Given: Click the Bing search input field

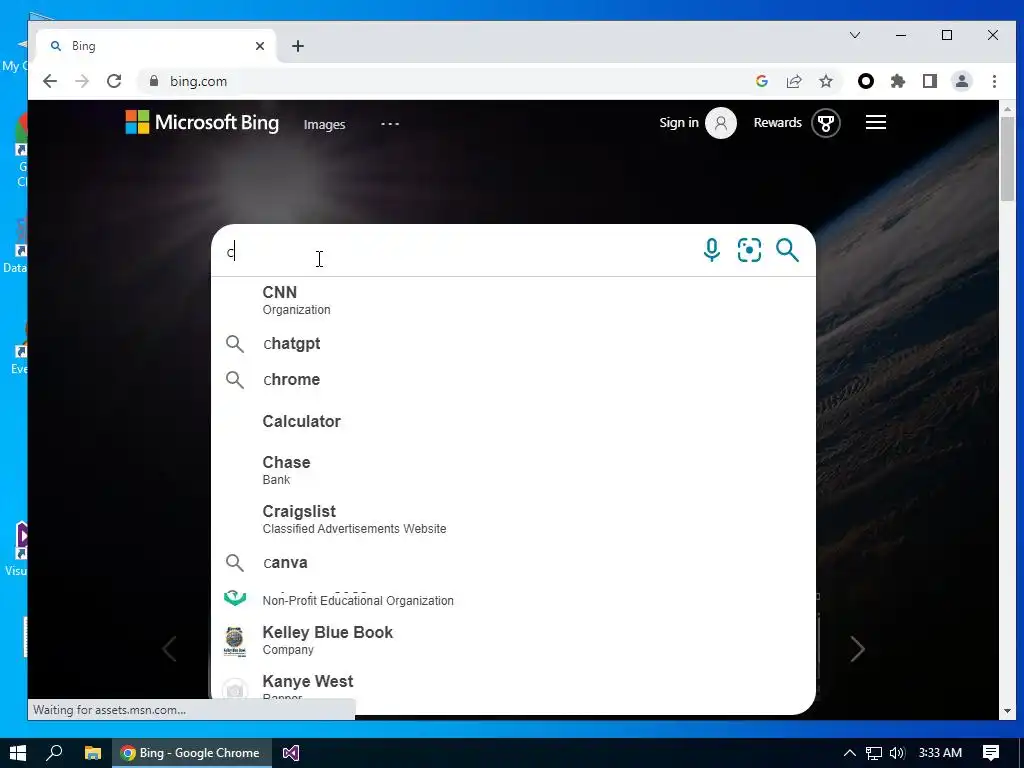Looking at the screenshot, I should pyautogui.click(x=457, y=251).
